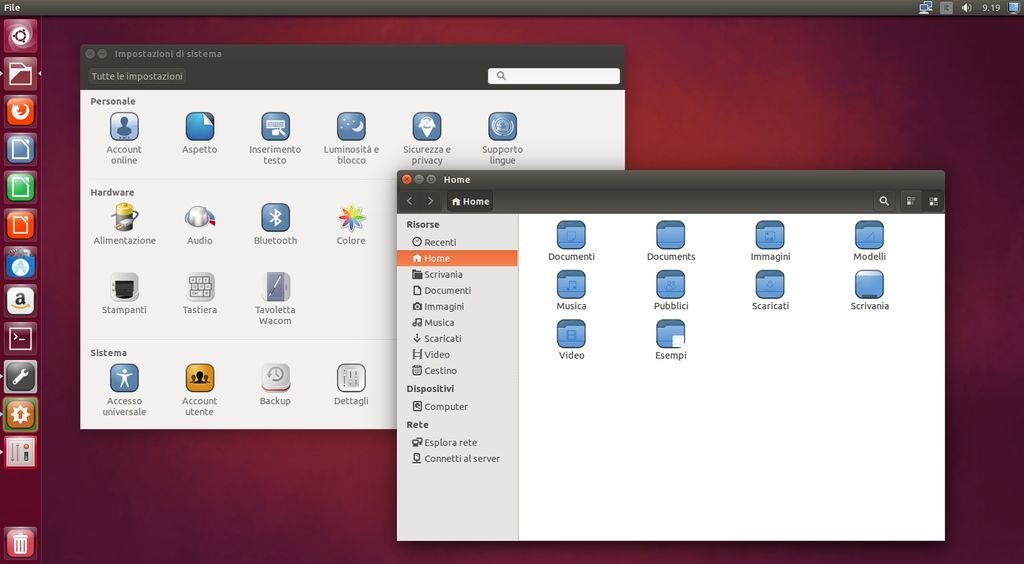Open the Scaricati folder icon
The width and height of the screenshot is (1024, 564).
click(770, 285)
